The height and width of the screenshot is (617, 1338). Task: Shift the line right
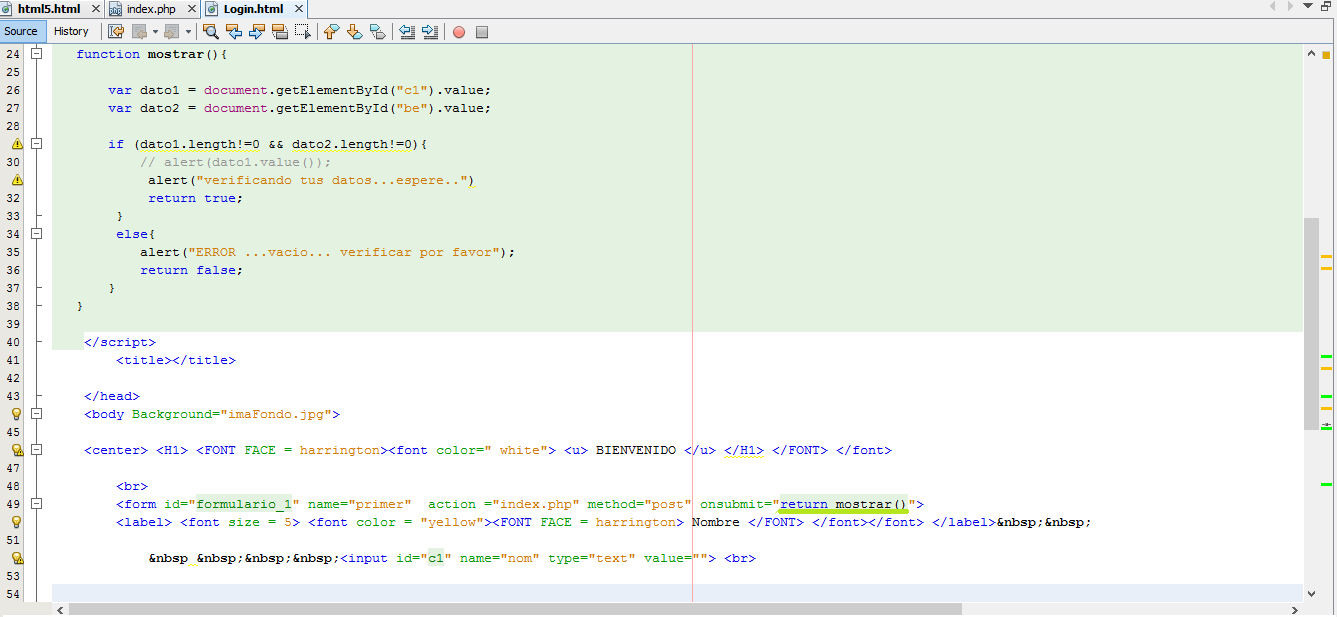point(430,32)
